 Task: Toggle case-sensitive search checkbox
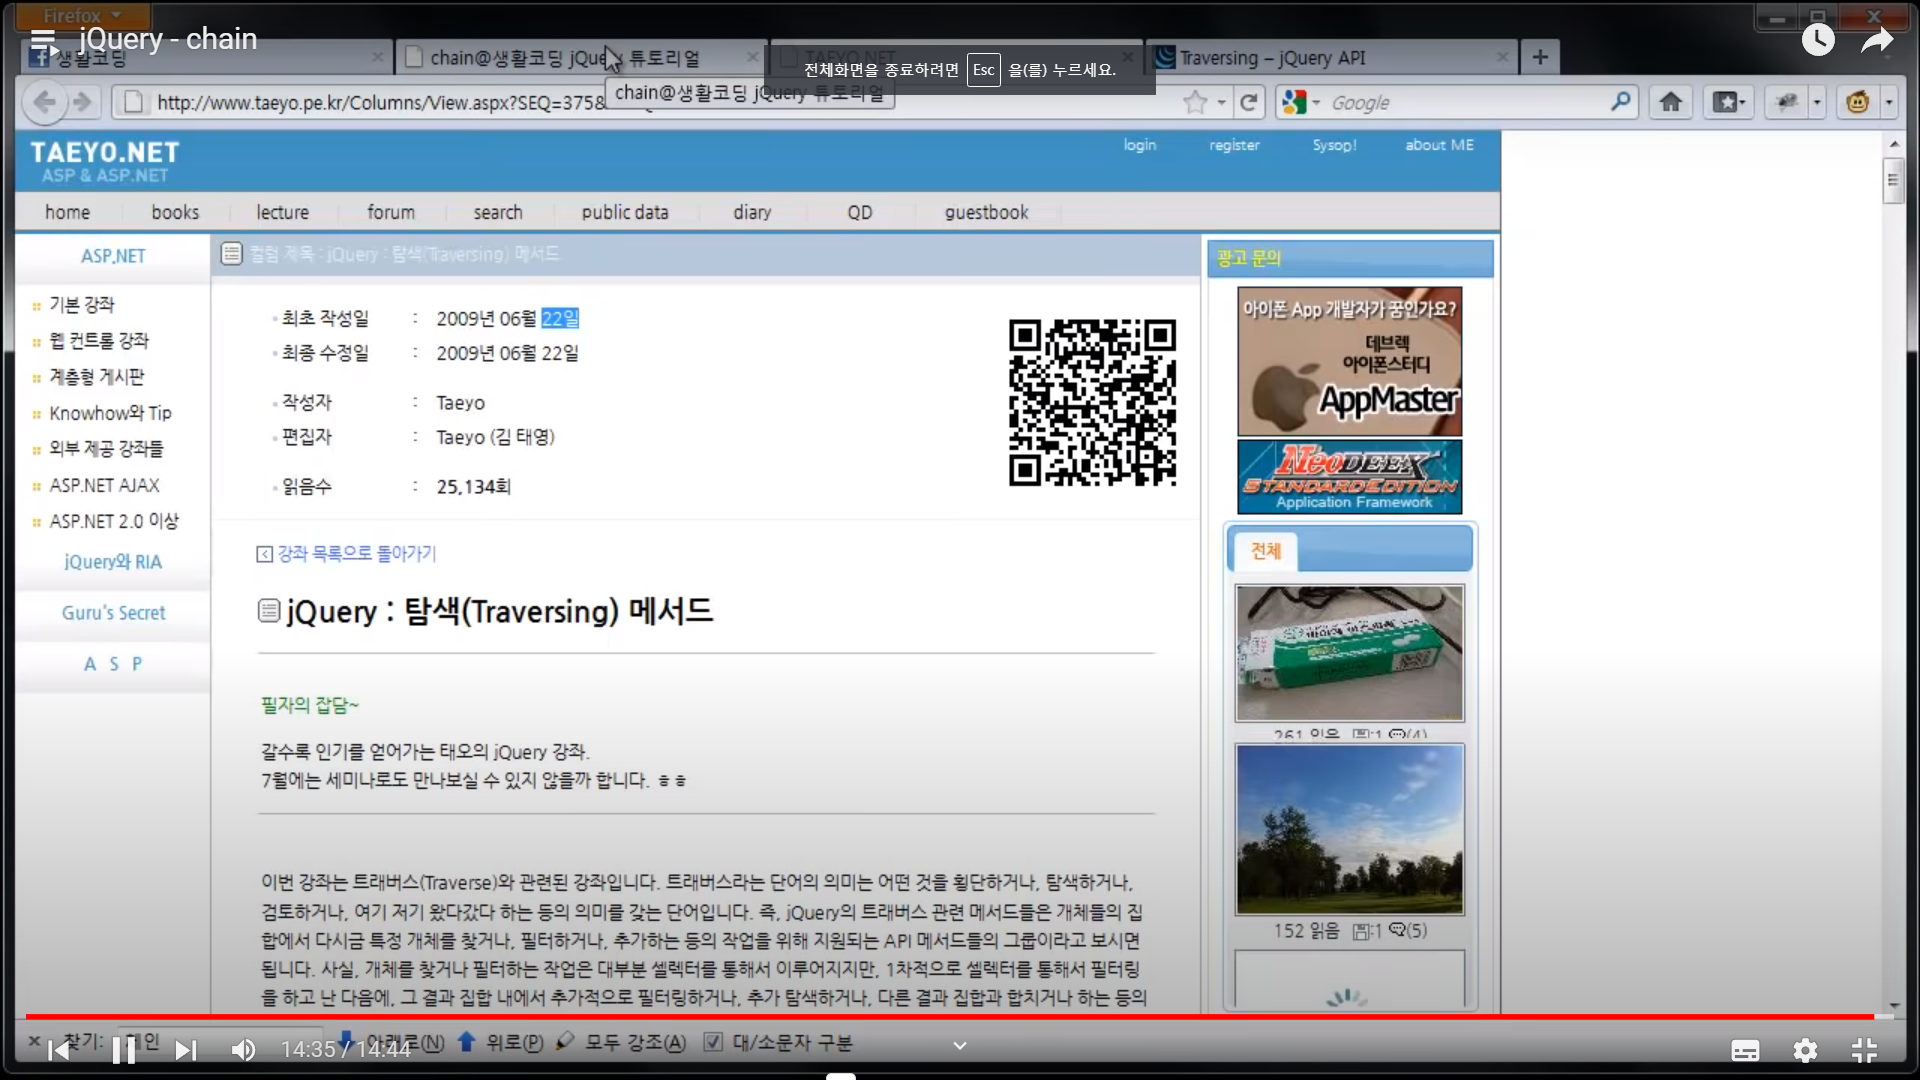713,1042
